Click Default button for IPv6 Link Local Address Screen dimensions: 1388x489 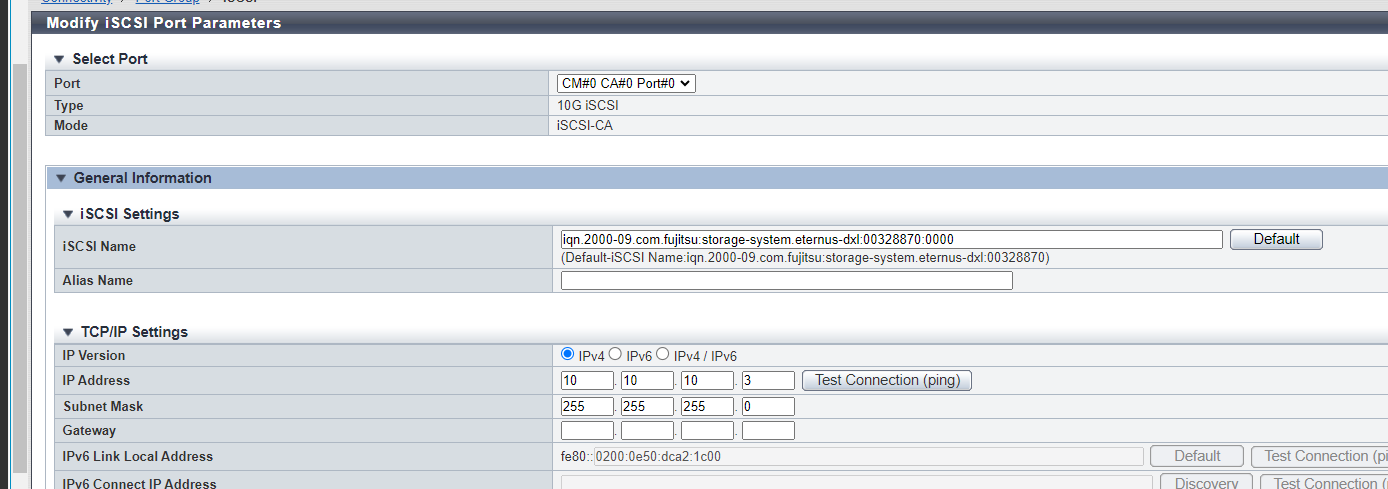pyautogui.click(x=1197, y=456)
